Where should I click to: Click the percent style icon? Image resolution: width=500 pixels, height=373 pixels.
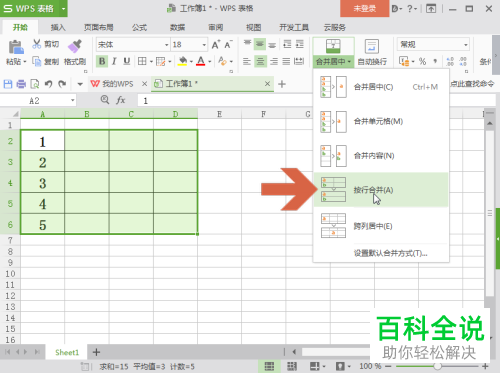[x=422, y=61]
